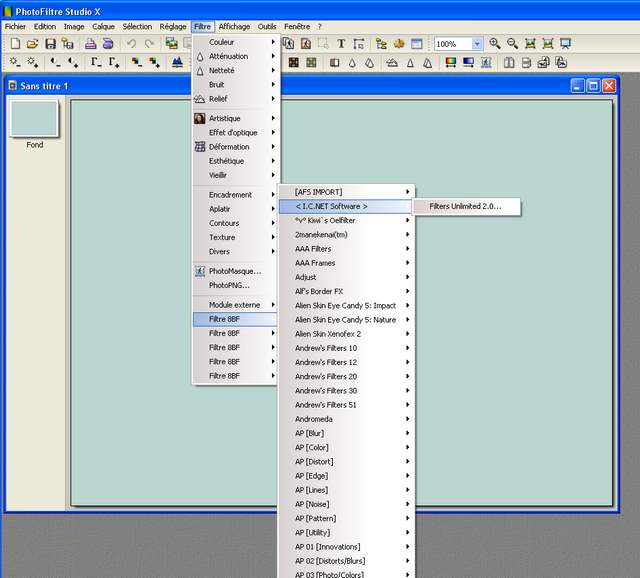Click the blue gradient filter icon

(x=468, y=62)
